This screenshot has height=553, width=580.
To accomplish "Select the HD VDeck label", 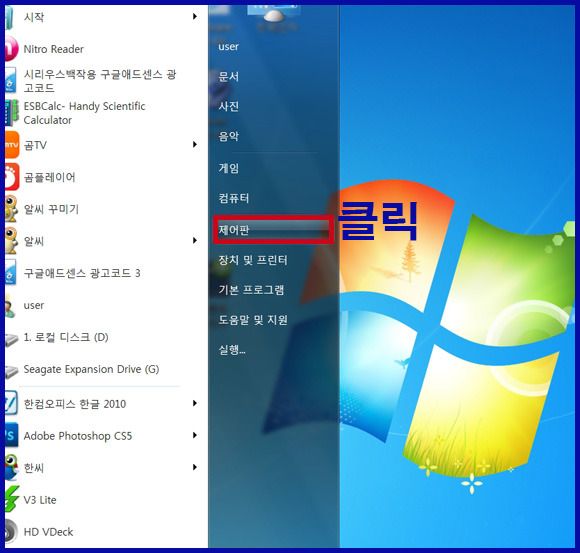I will tap(48, 532).
